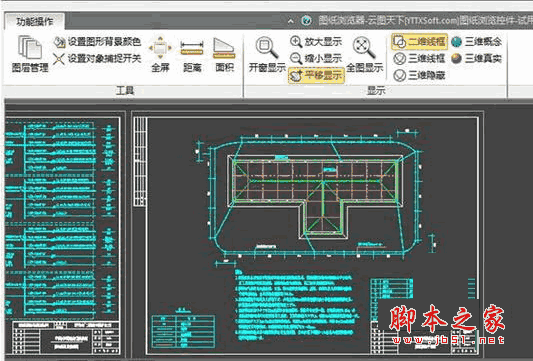The height and width of the screenshot is (361, 533).
Task: Open the 功能操作 ribbon tab
Action: (x=35, y=21)
